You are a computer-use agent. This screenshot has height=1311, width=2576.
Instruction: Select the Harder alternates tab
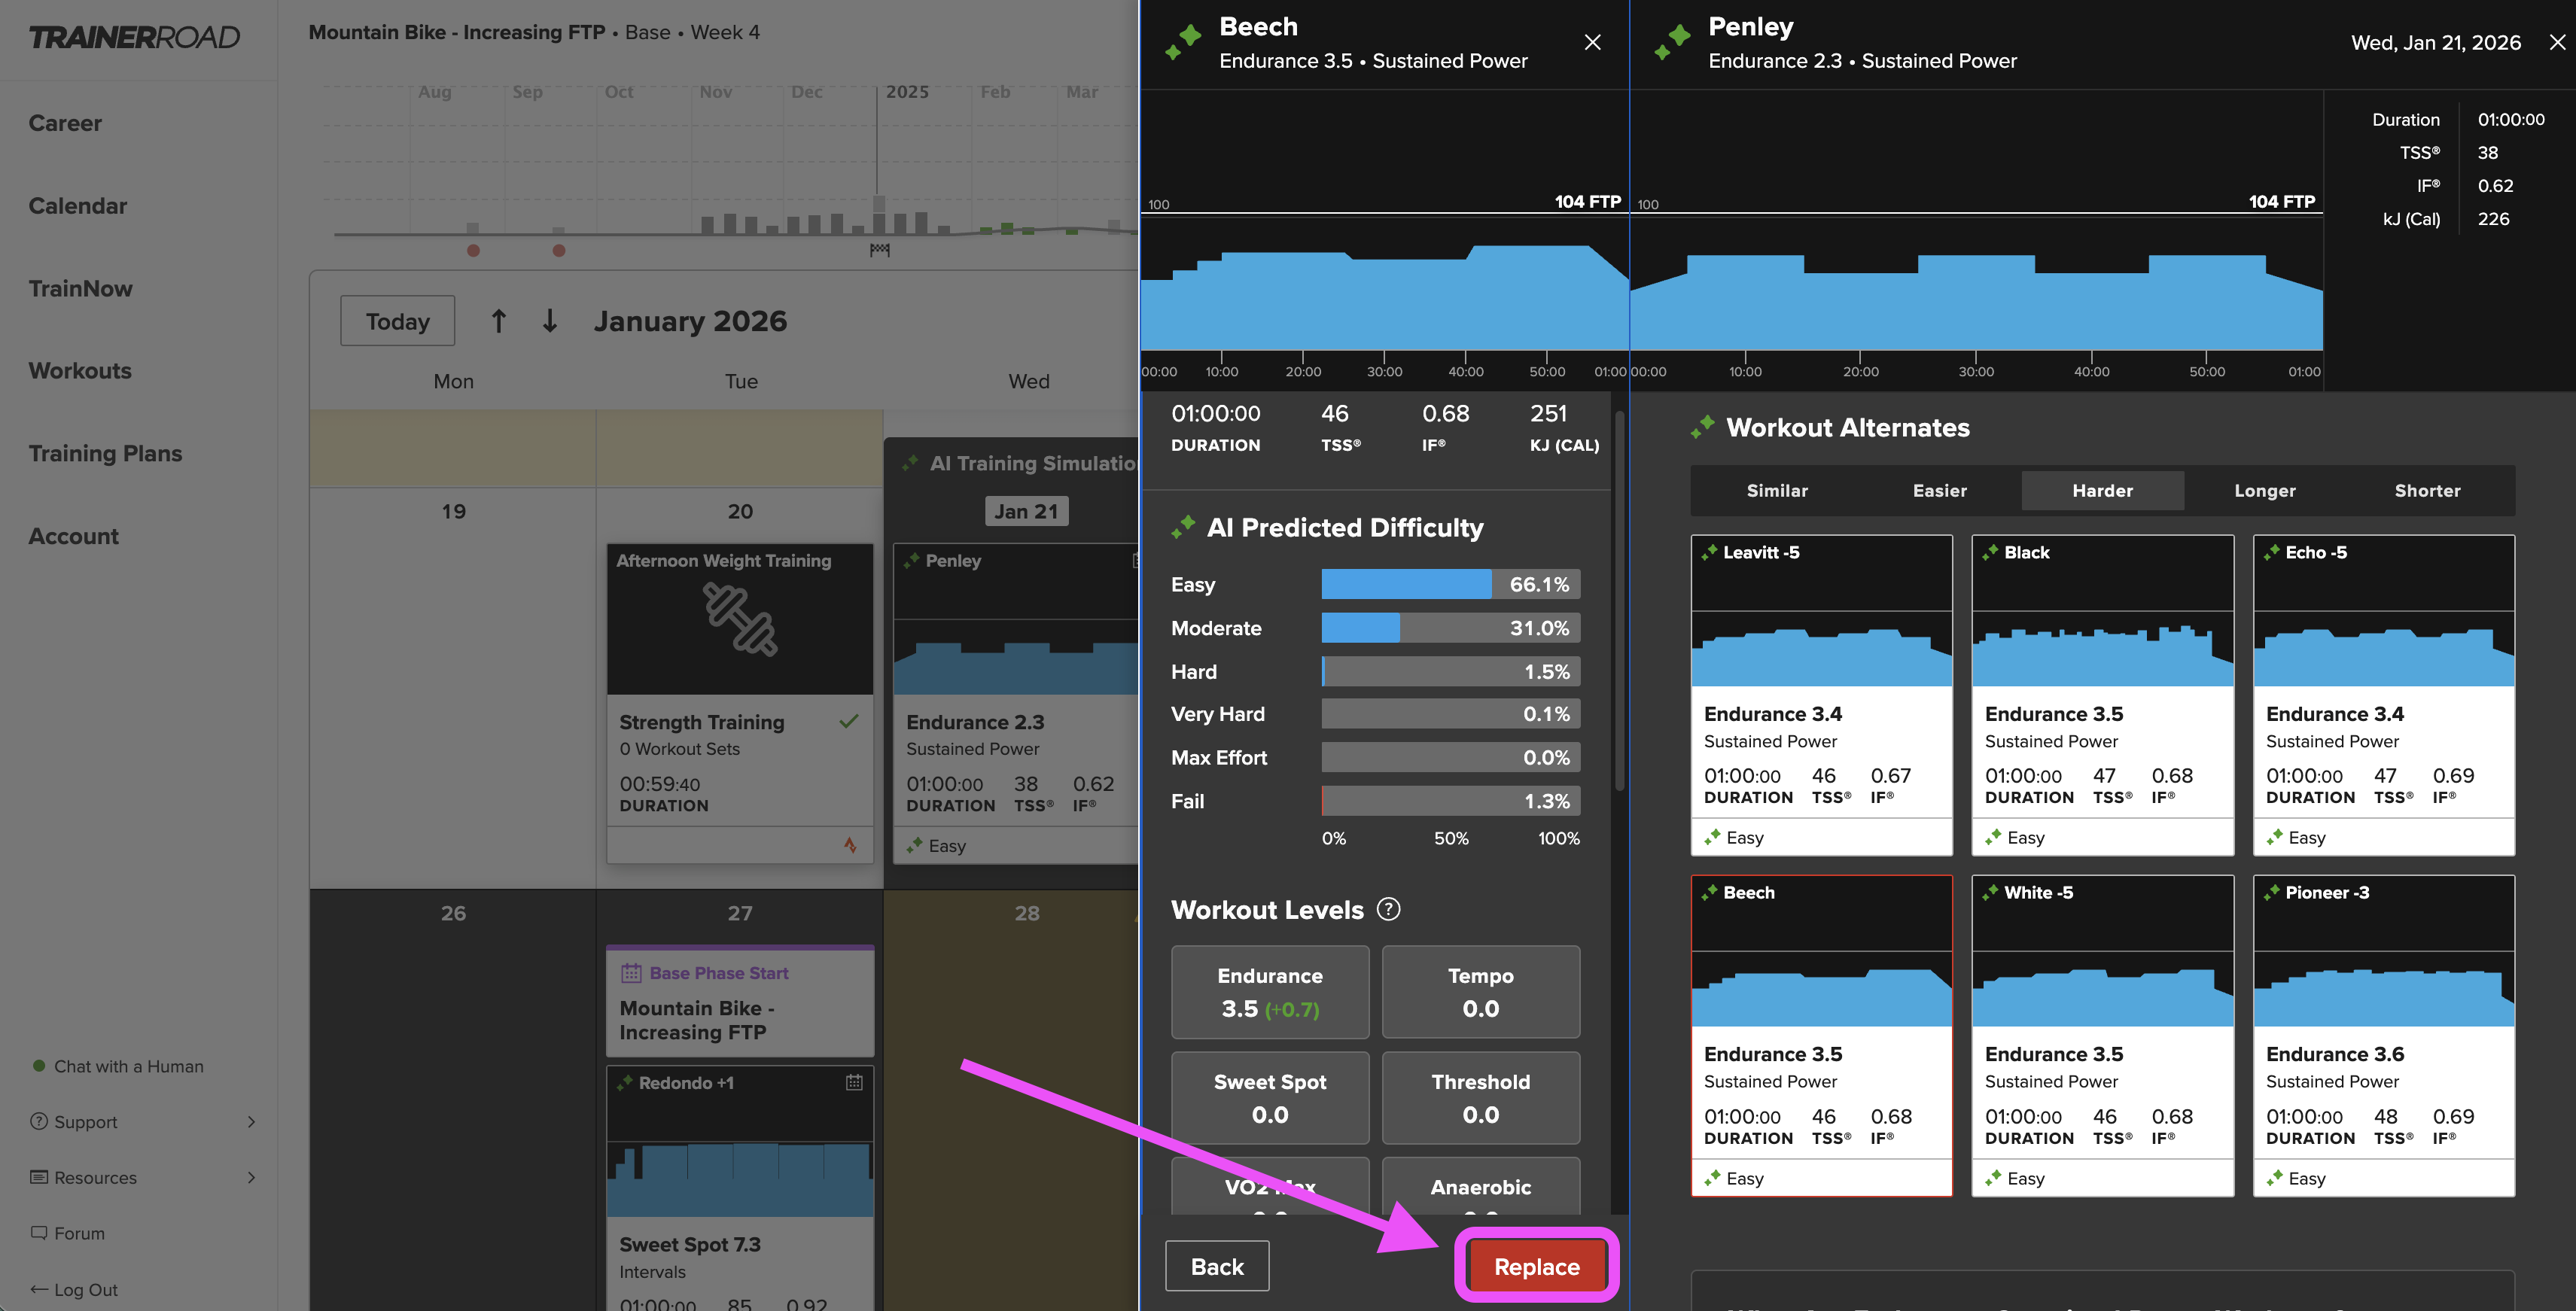2102,491
